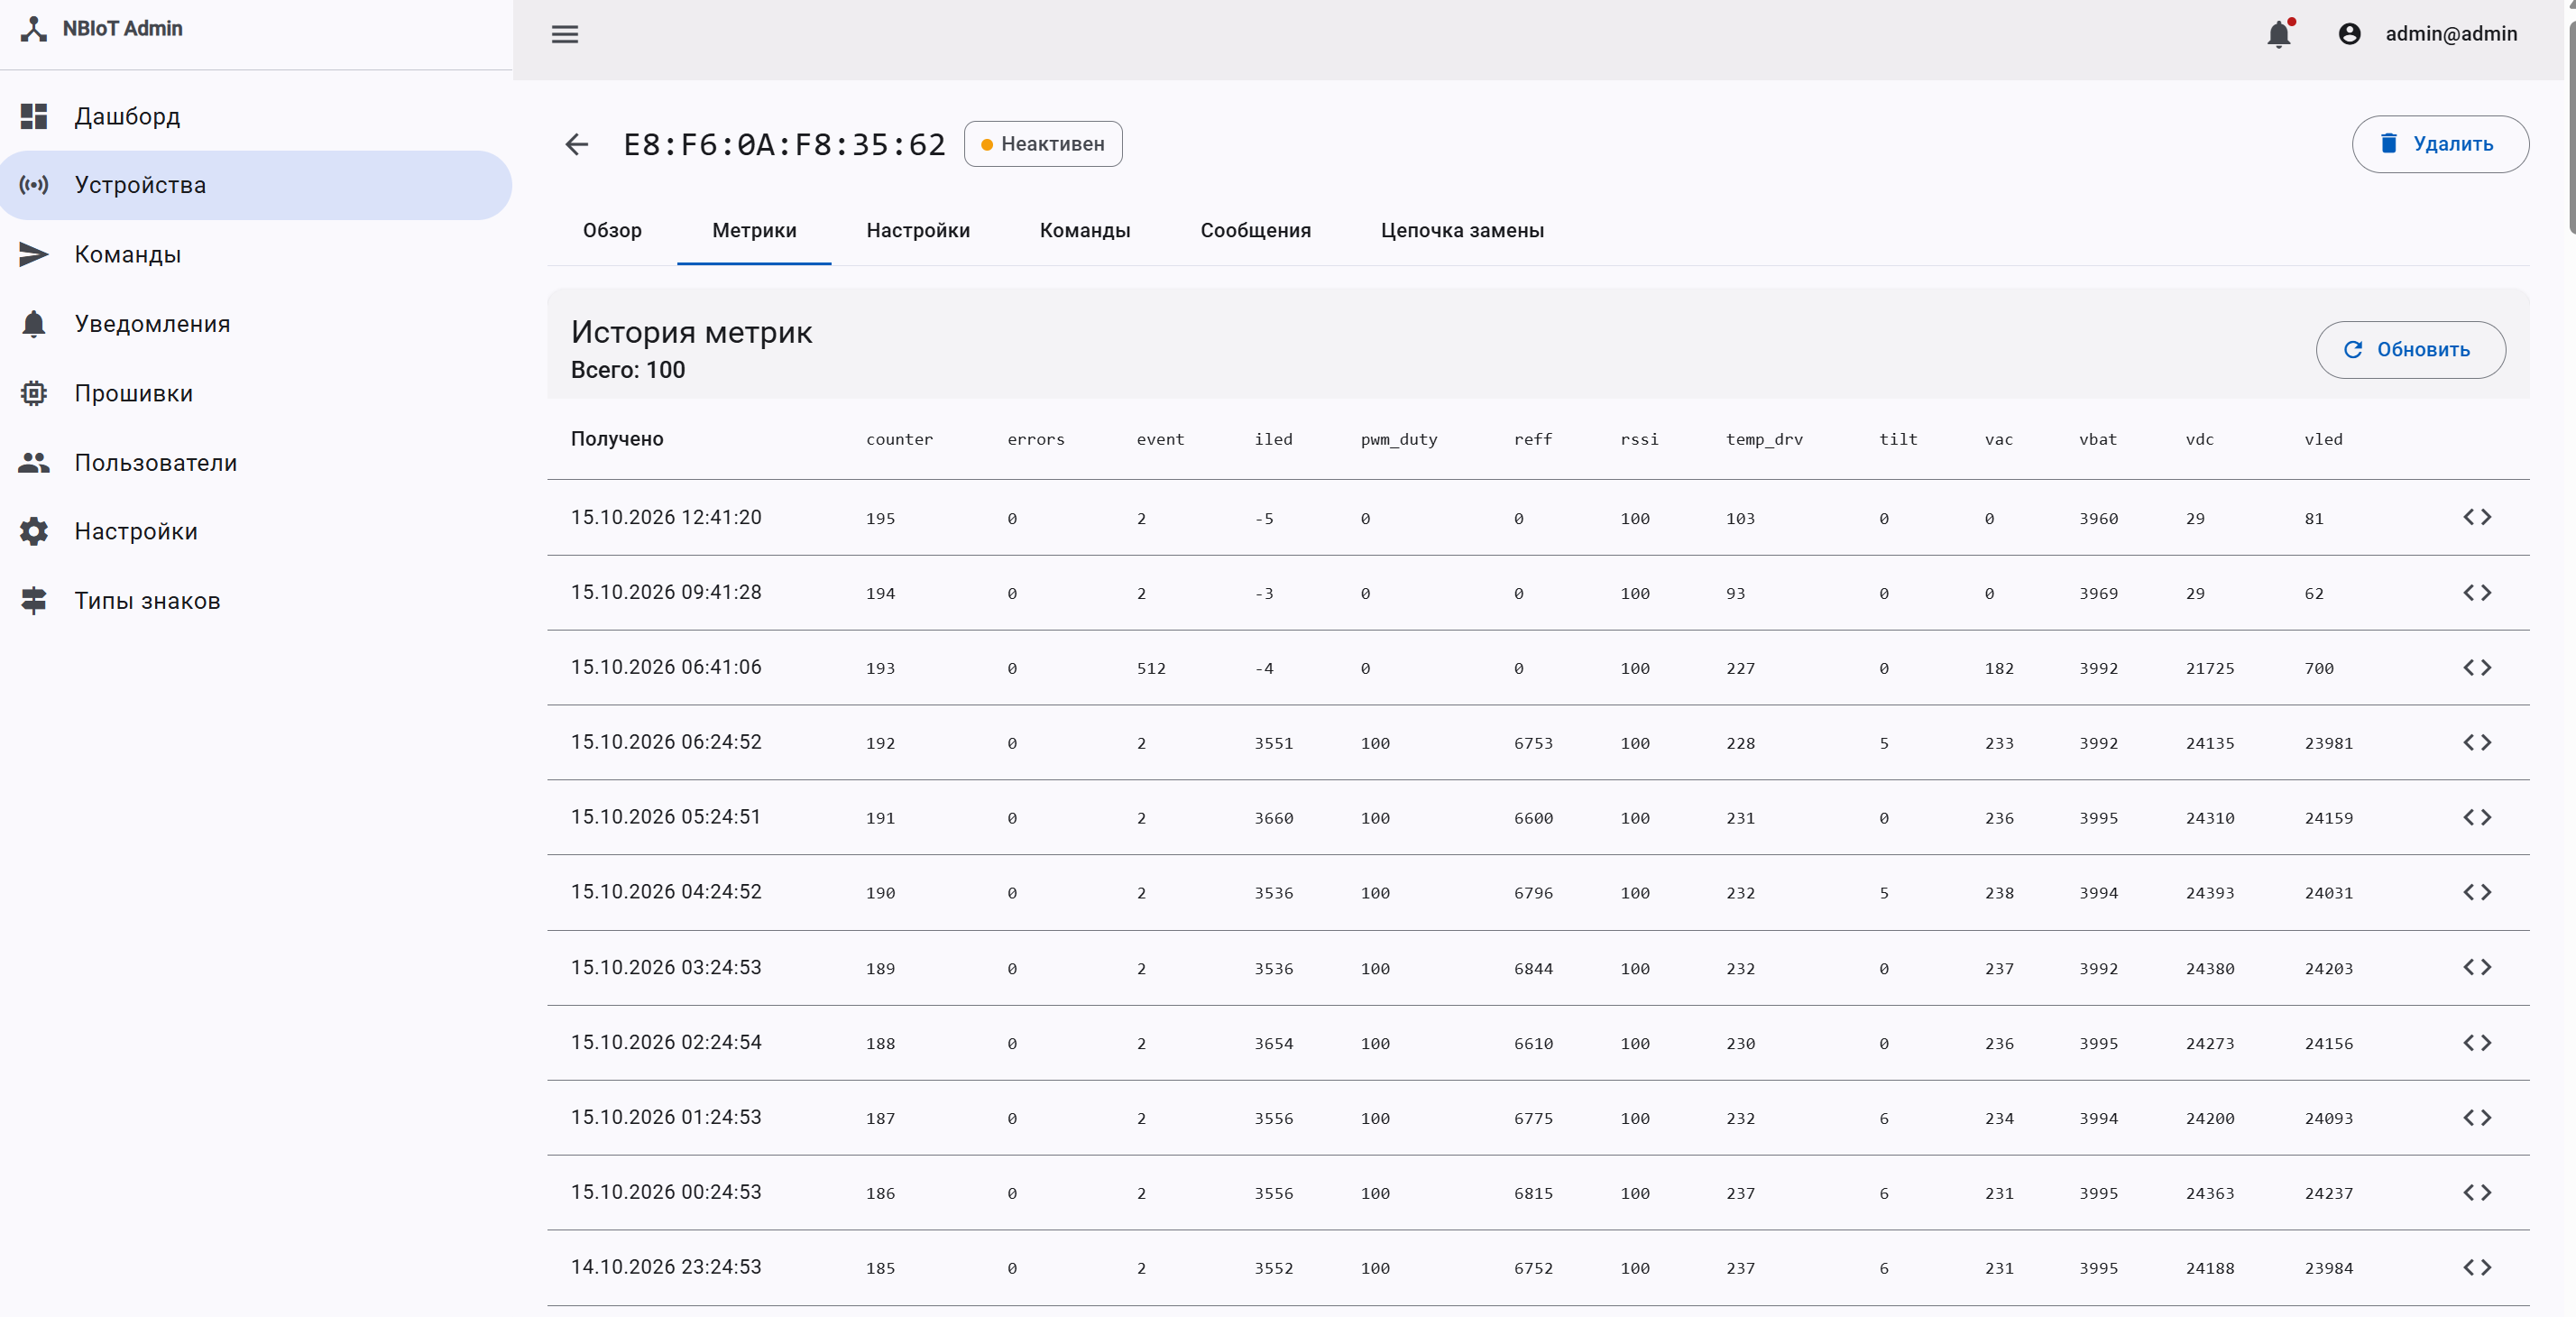Show raw data for 15.10.2026 12:41:20 row
This screenshot has height=1317, width=2576.
tap(2477, 517)
